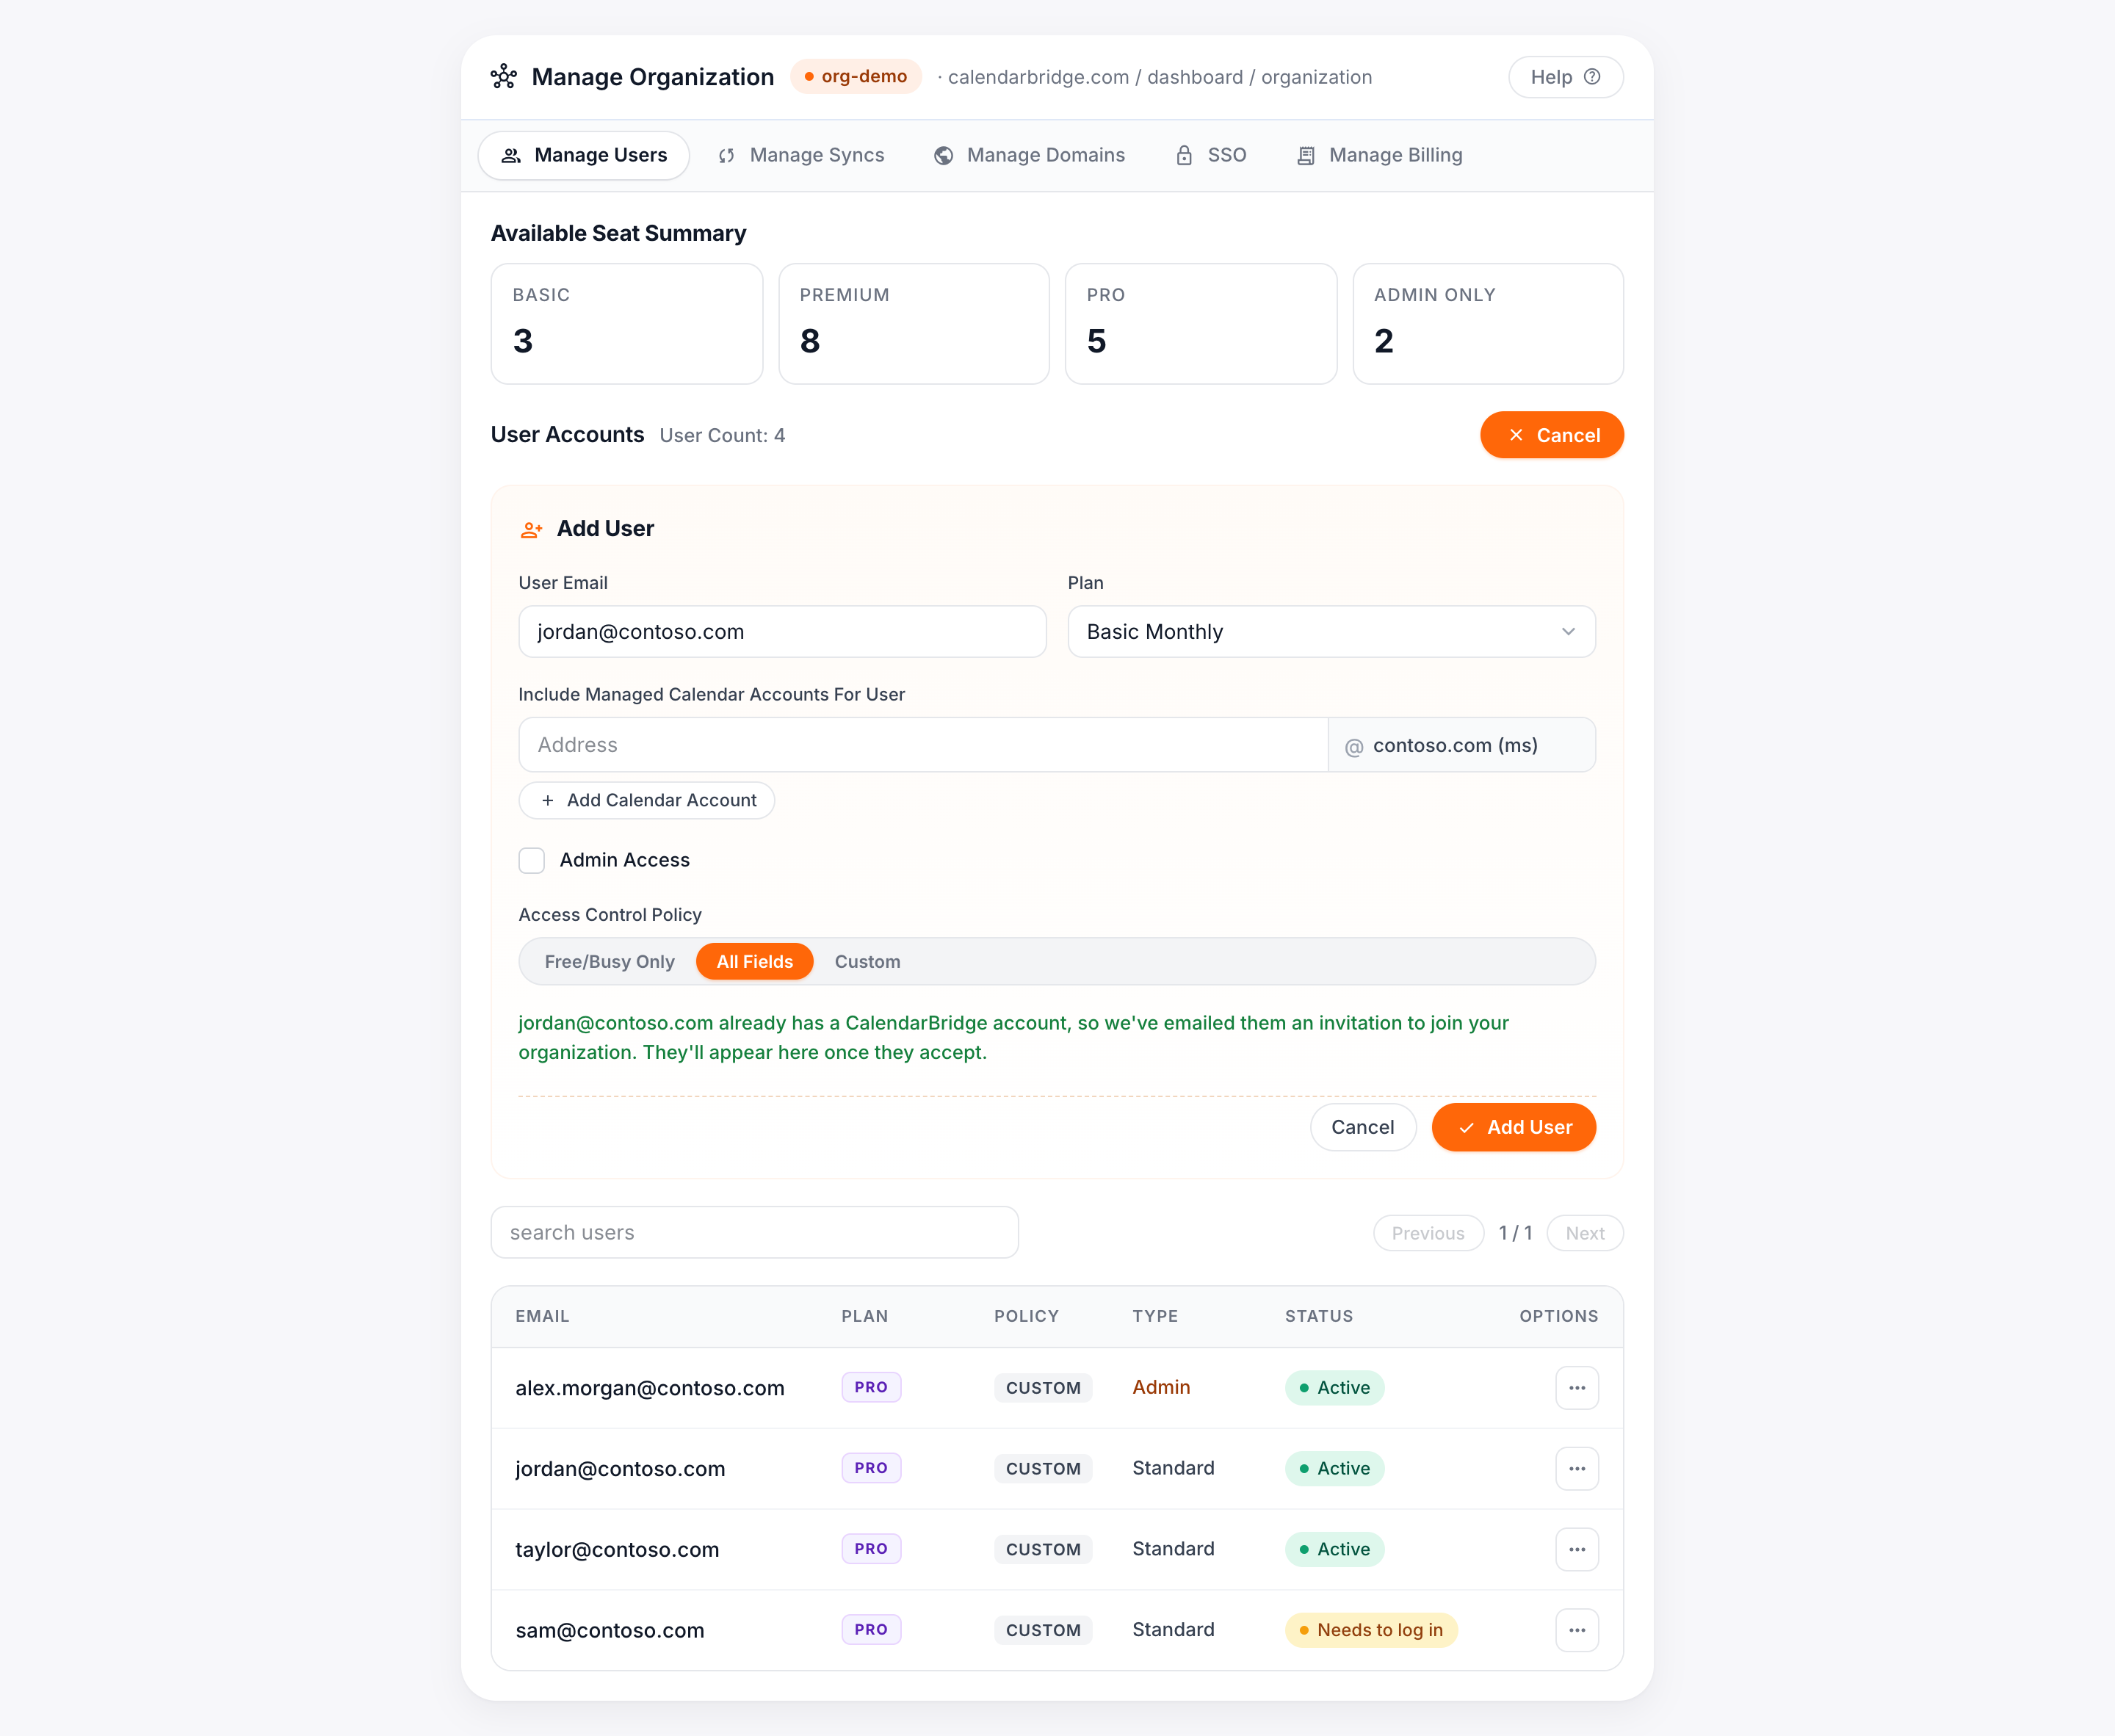Switch to SSO tab
The image size is (2115, 1736).
click(1211, 156)
